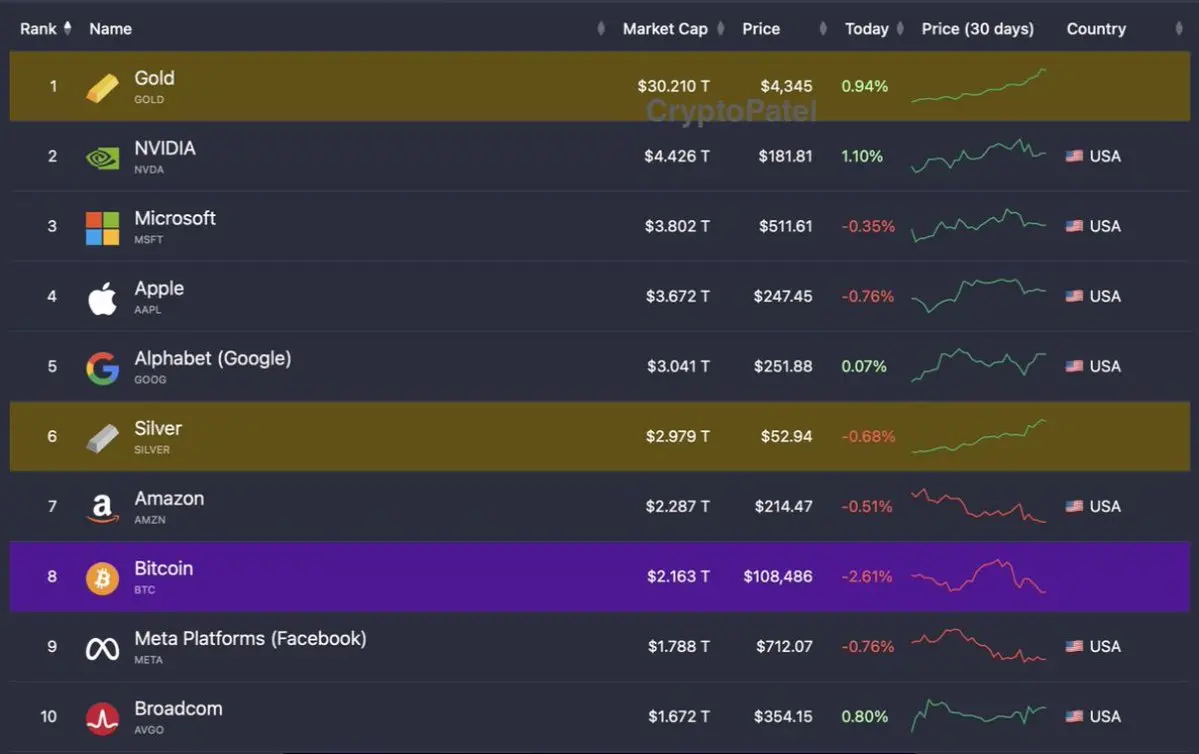
Task: Click the USA flag in Broadcom row
Action: (x=1074, y=717)
